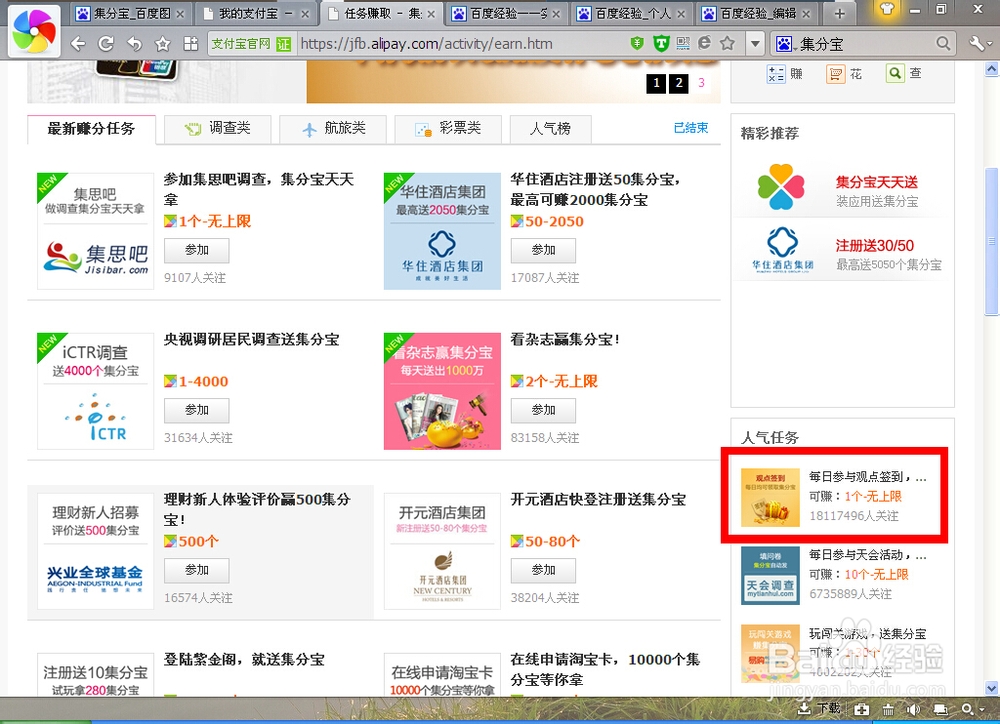The width and height of the screenshot is (1000, 724).
Task: Select the 彩票类 category tab
Action: pyautogui.click(x=448, y=129)
